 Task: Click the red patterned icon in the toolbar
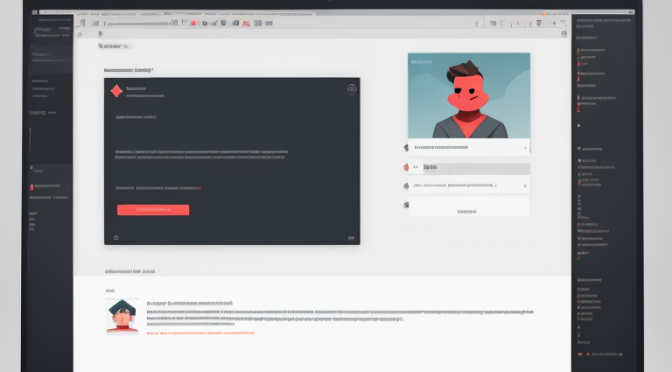246,24
